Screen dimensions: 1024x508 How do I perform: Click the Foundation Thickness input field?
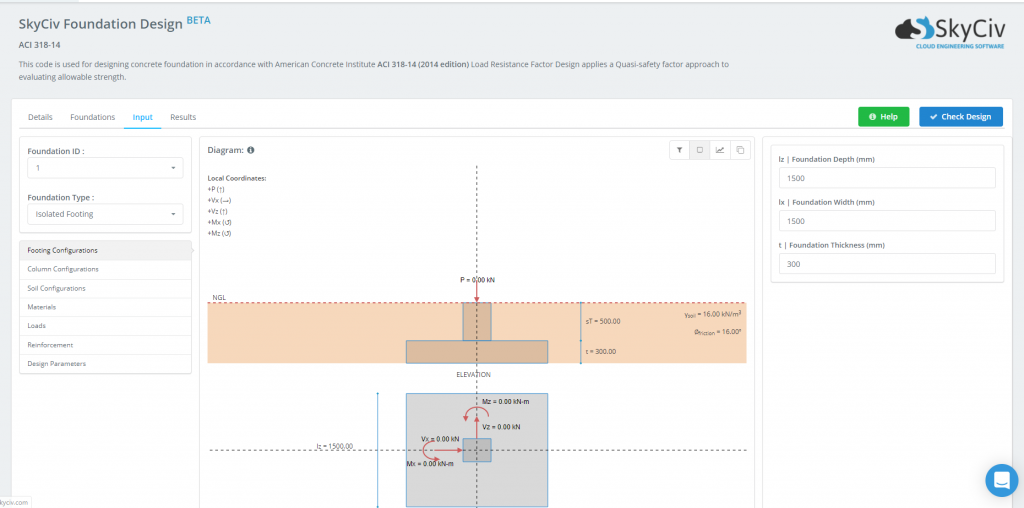tap(887, 264)
